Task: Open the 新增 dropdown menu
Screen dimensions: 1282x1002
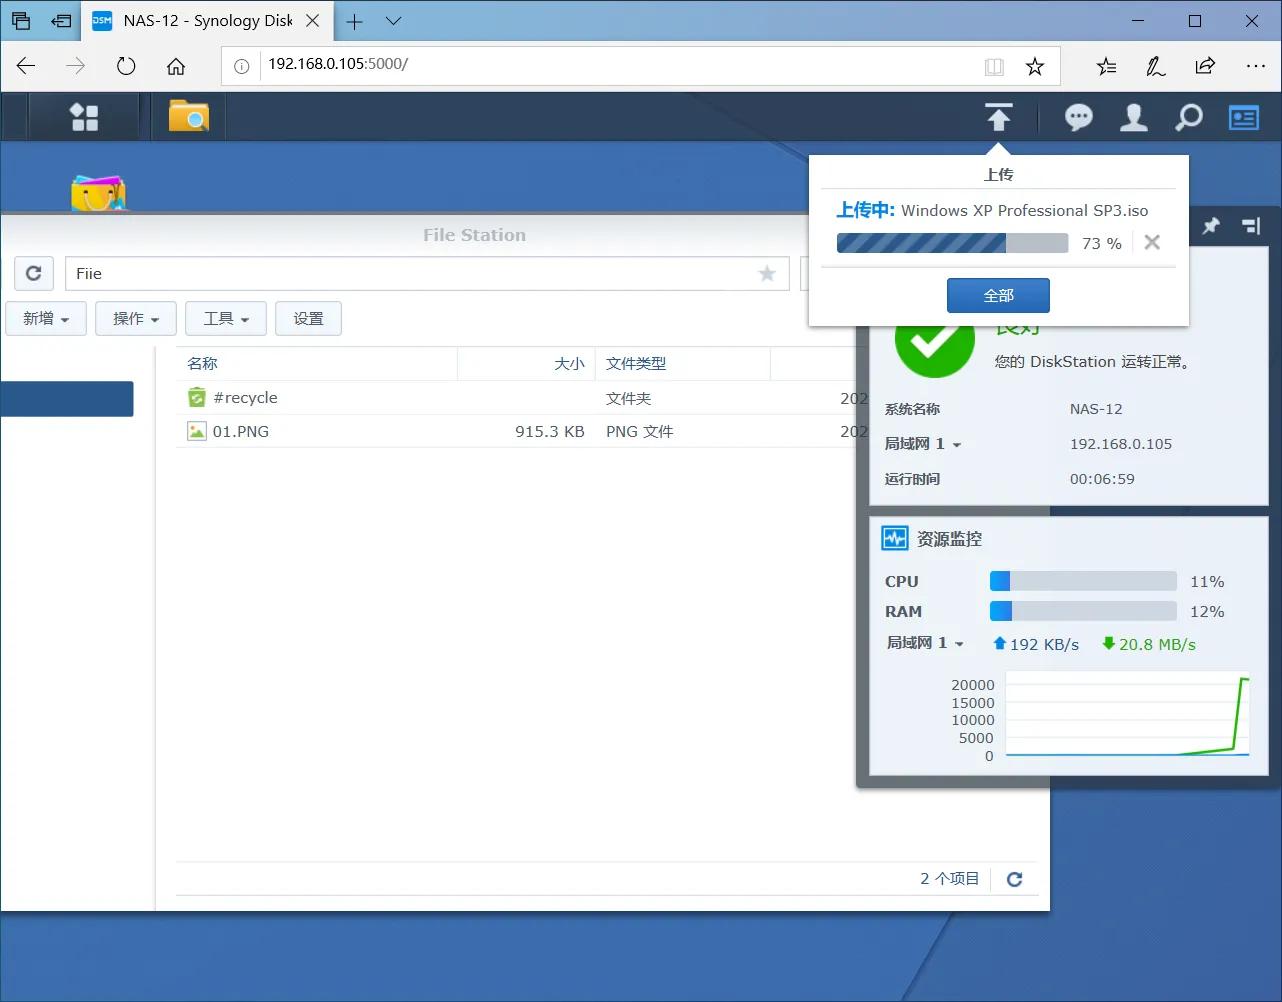Action: [x=45, y=318]
